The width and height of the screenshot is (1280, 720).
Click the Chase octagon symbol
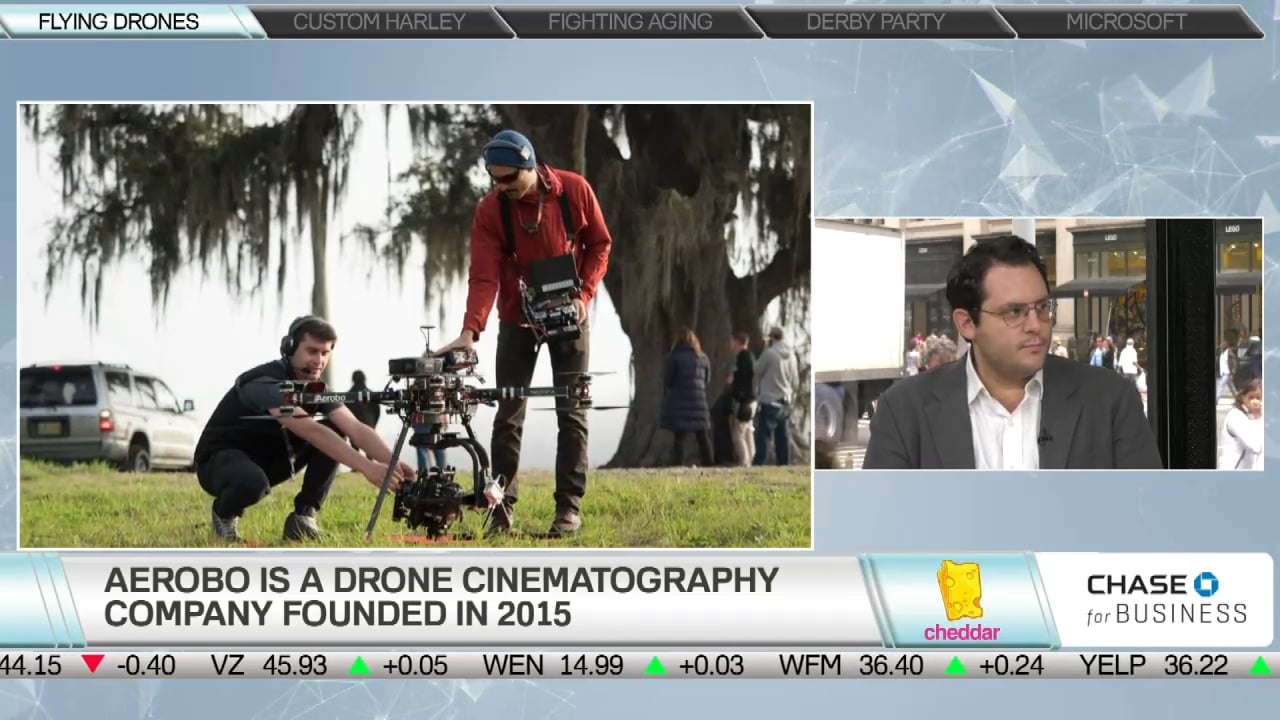1205,584
